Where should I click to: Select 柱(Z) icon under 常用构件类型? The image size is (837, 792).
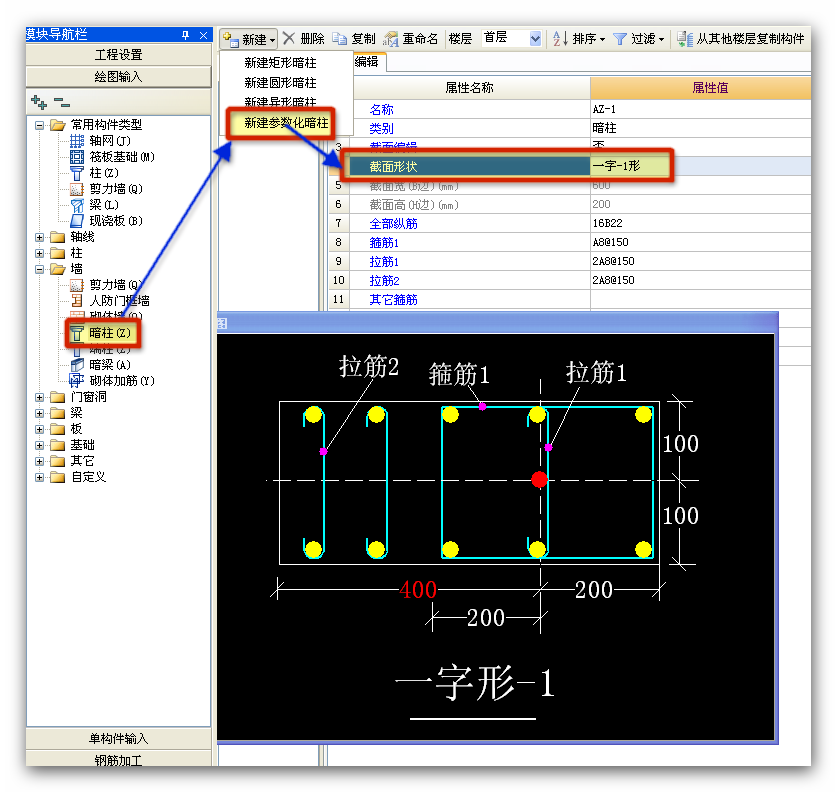coord(77,173)
